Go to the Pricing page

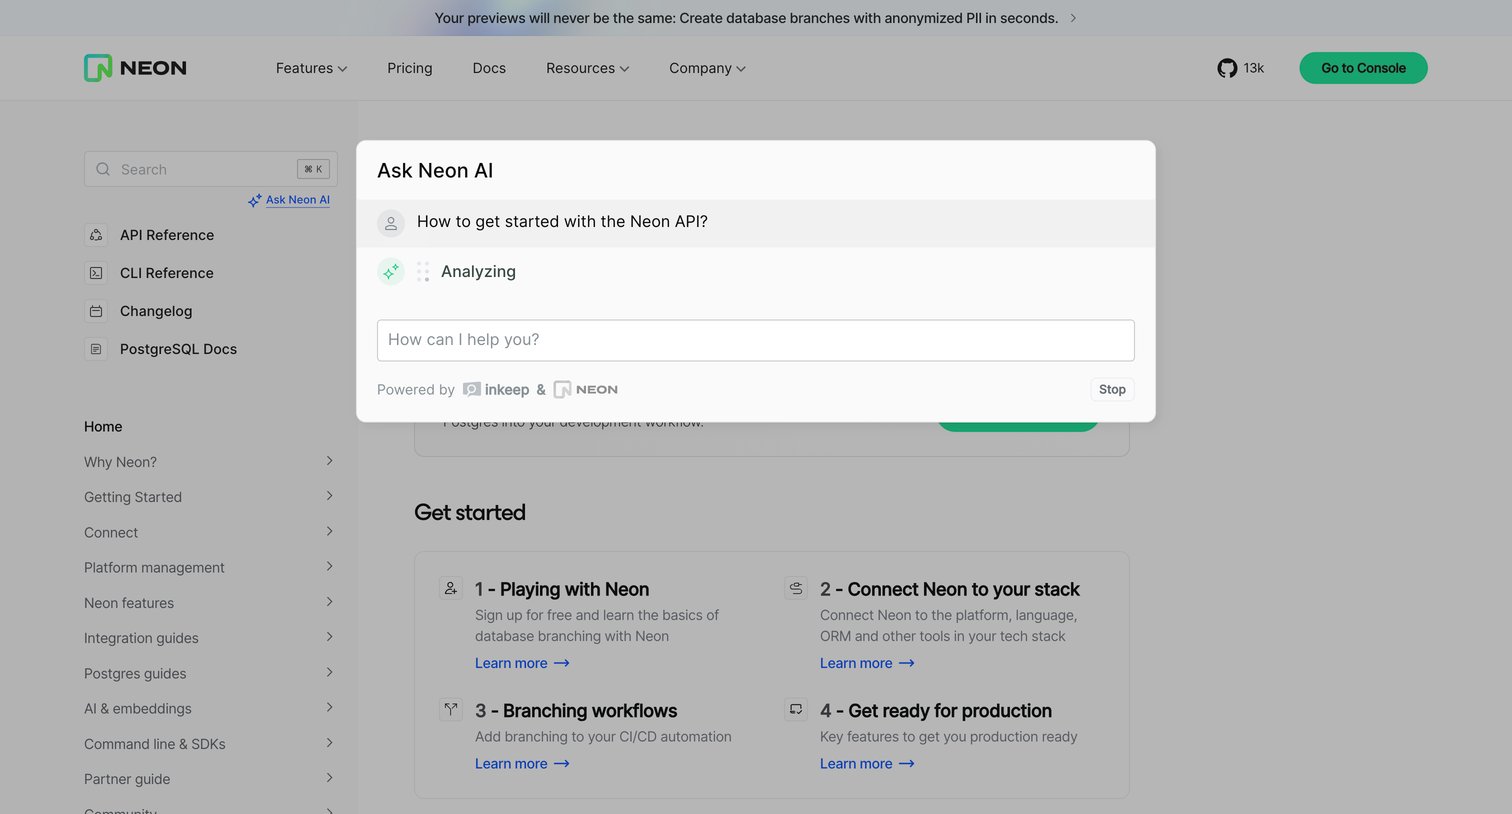tap(410, 68)
